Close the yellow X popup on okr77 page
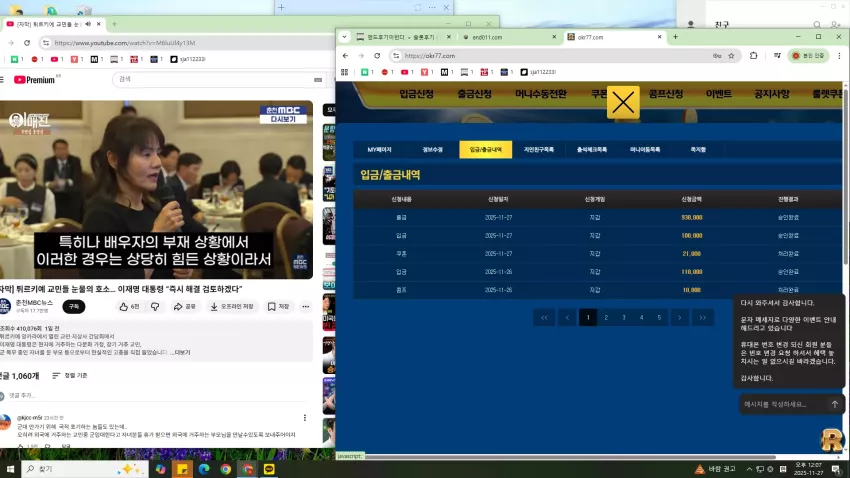 [623, 102]
